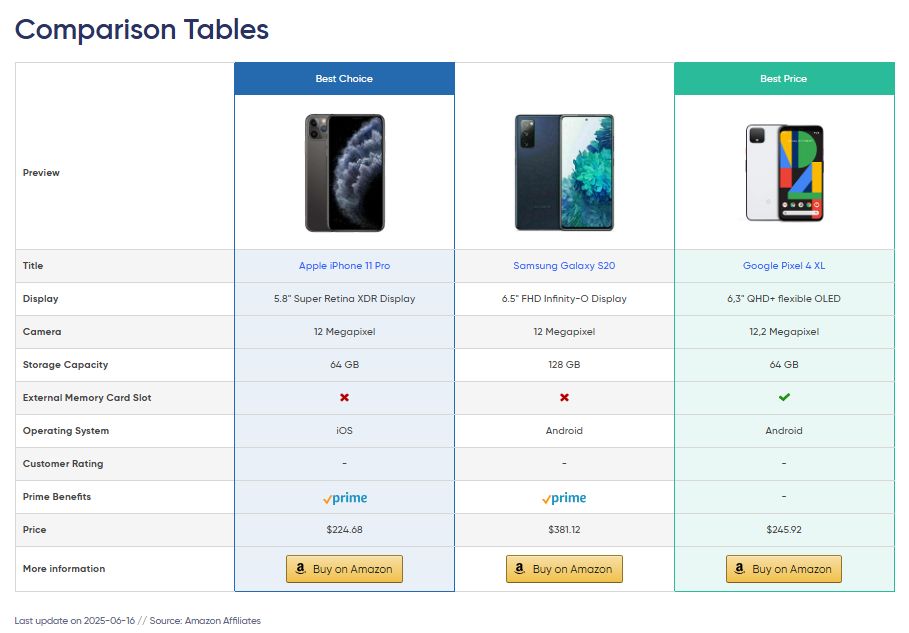Click the green checkmark under Google Pixel 4 XL
Image resolution: width=909 pixels, height=633 pixels.
point(784,397)
